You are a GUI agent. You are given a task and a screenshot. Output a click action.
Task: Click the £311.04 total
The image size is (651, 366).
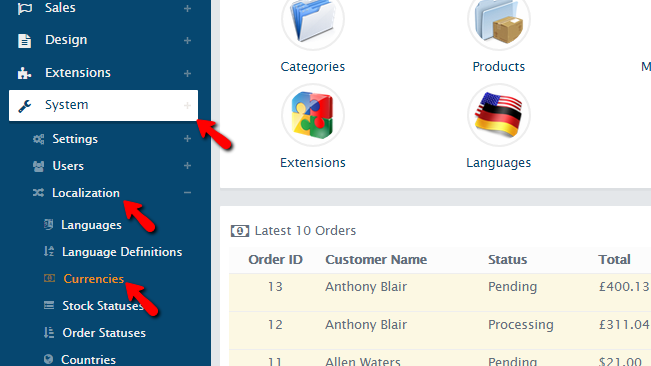coord(624,325)
